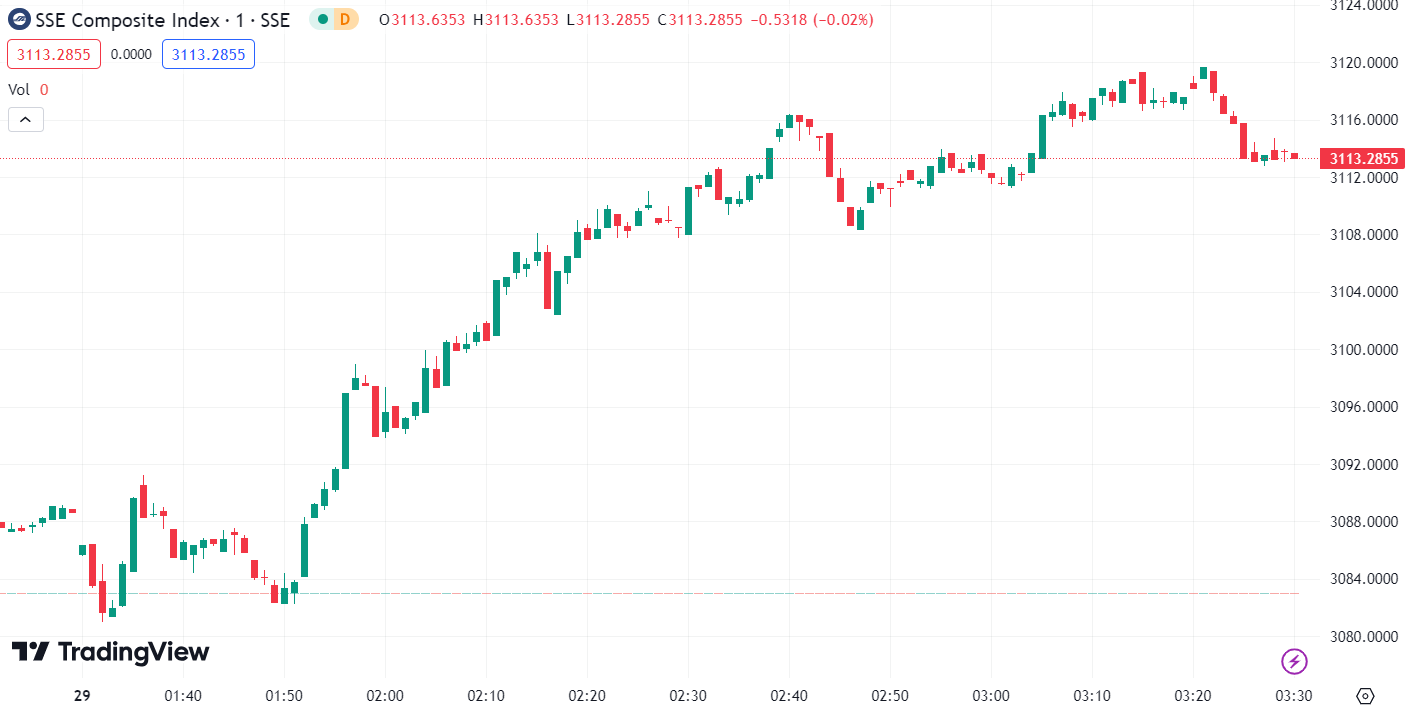Click the blue buy price 3113.2855 button
1407x708 pixels.
tap(208, 54)
